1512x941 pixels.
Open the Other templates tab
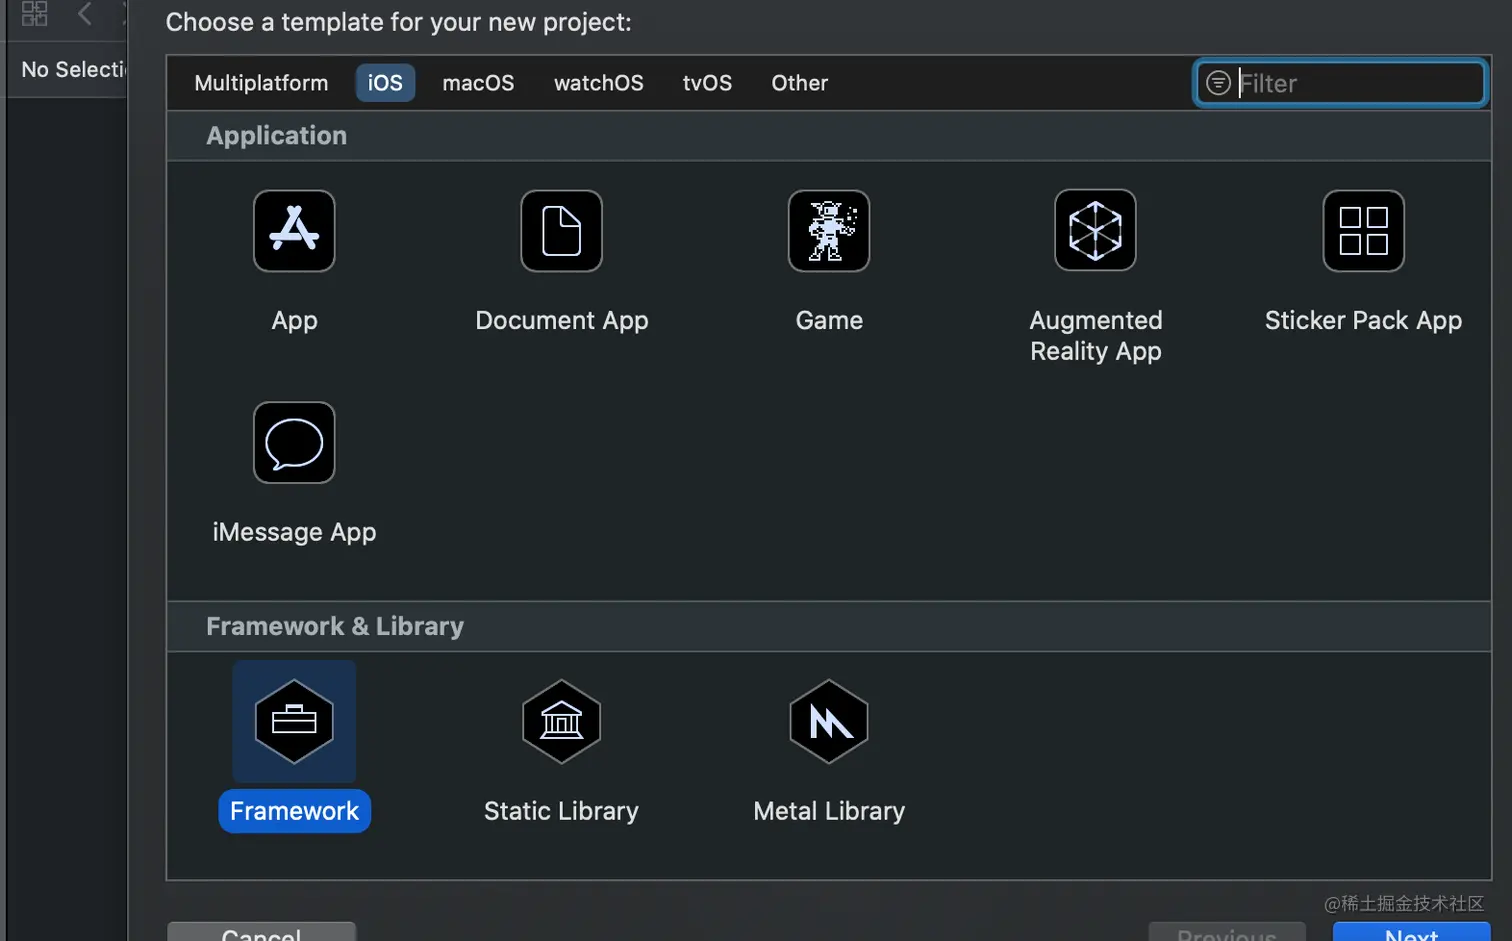pyautogui.click(x=799, y=83)
